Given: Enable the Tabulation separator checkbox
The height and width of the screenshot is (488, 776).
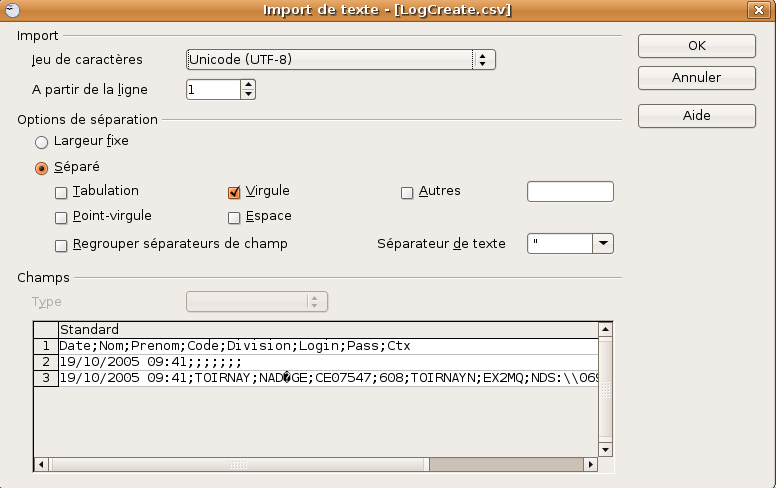Looking at the screenshot, I should pyautogui.click(x=62, y=192).
